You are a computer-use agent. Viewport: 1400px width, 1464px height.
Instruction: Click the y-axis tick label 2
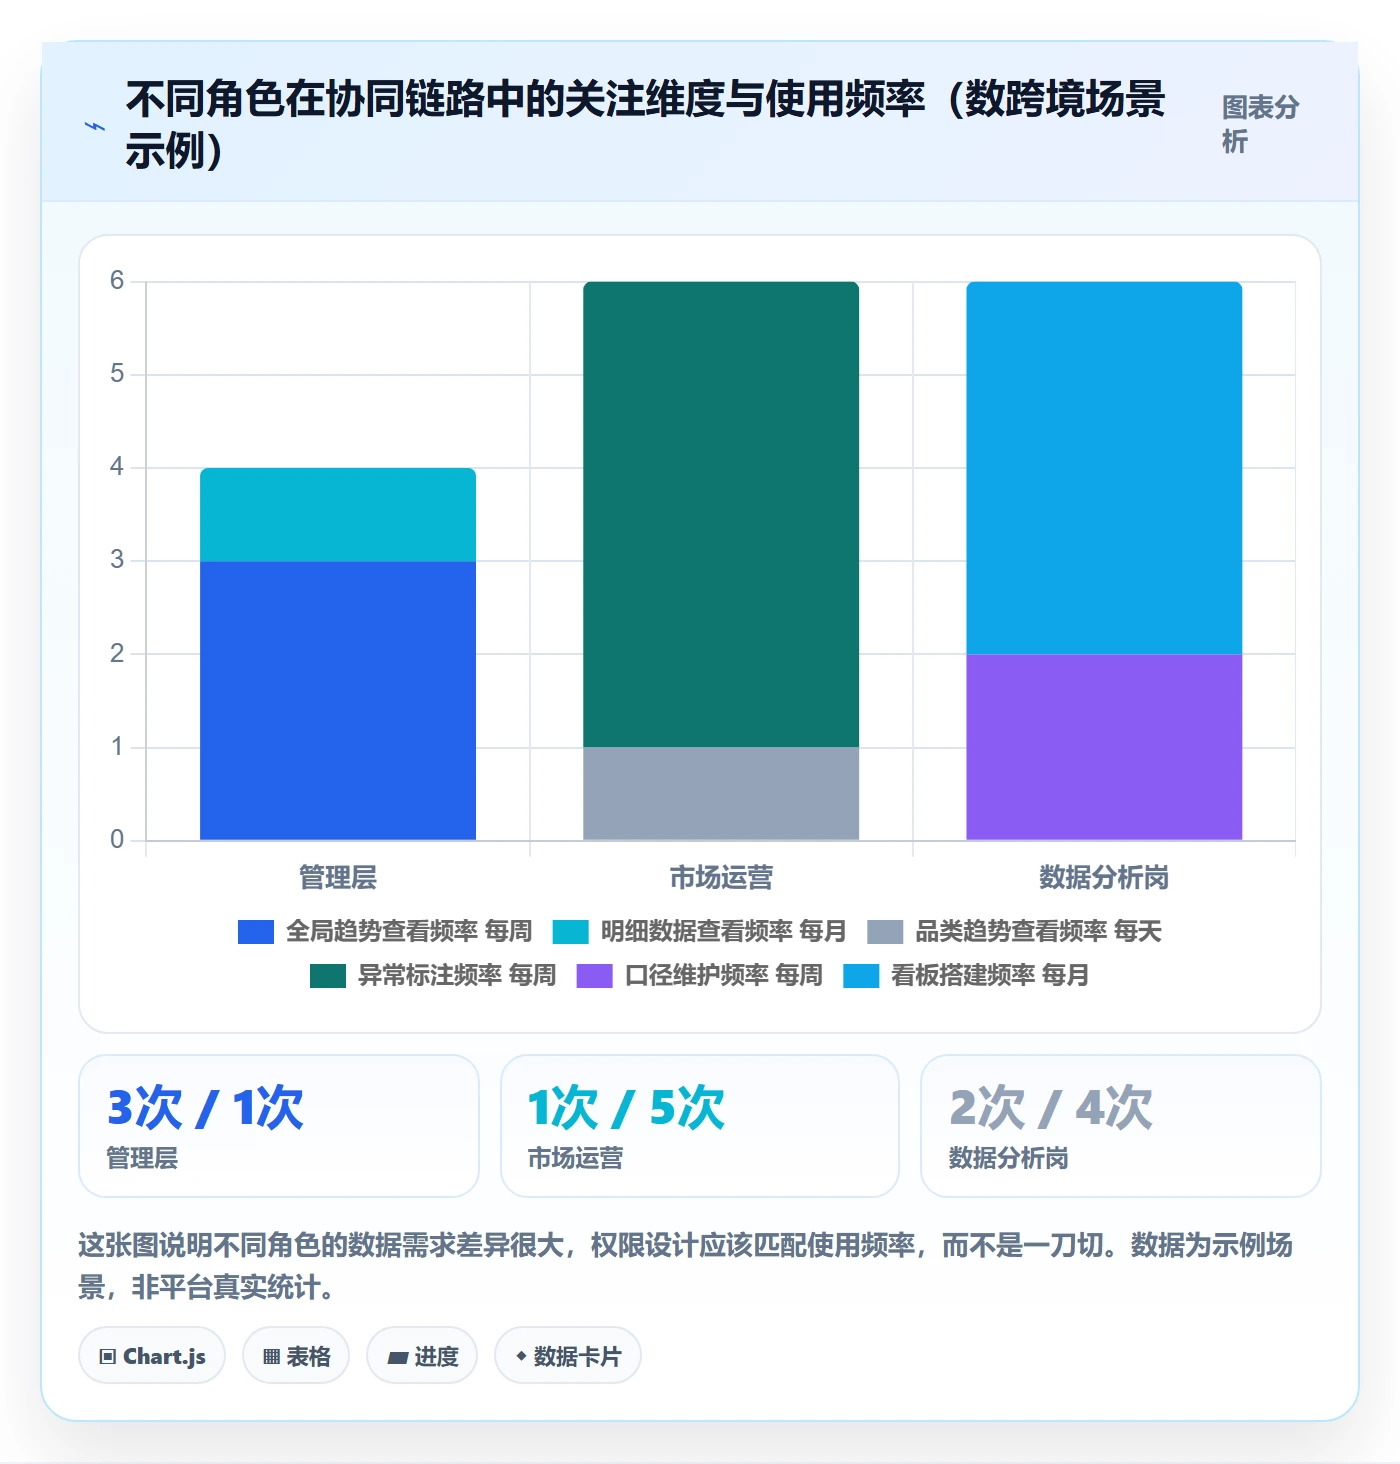pyautogui.click(x=117, y=654)
